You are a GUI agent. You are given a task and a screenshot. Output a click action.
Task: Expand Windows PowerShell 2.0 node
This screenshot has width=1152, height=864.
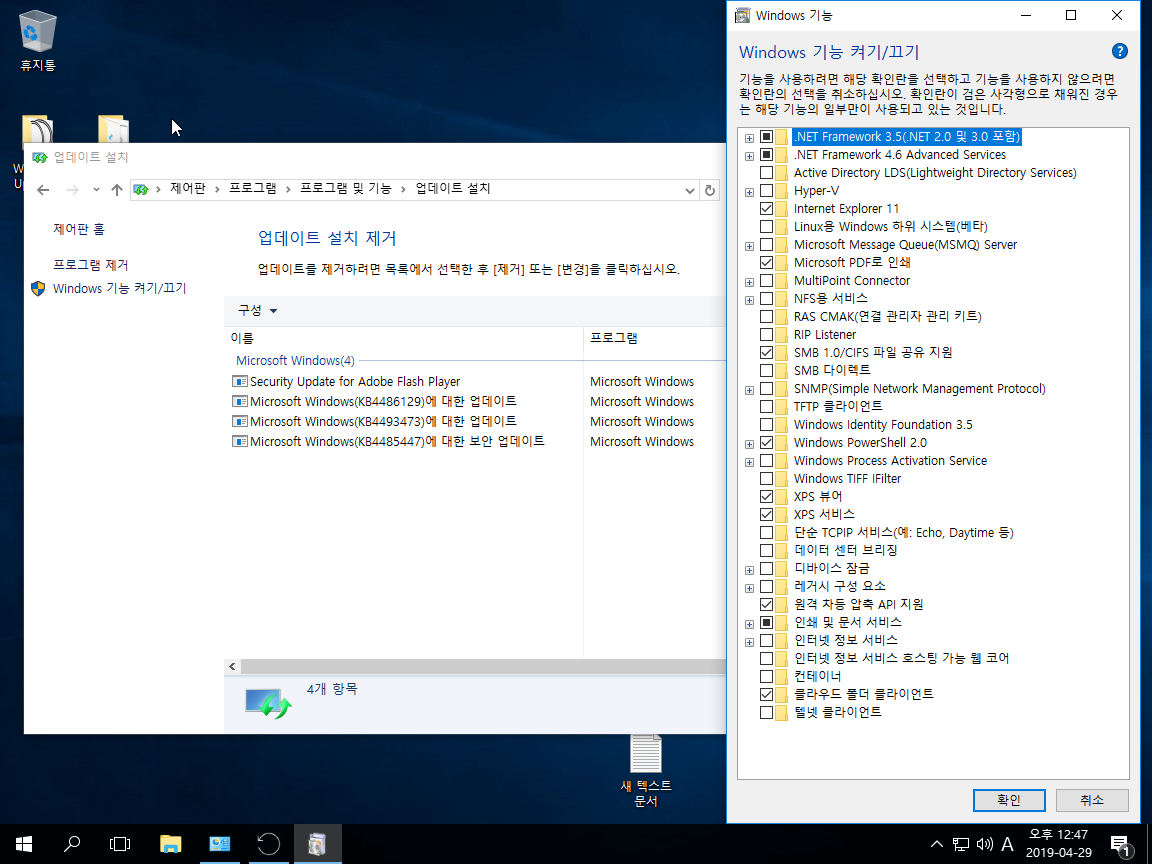click(x=749, y=444)
